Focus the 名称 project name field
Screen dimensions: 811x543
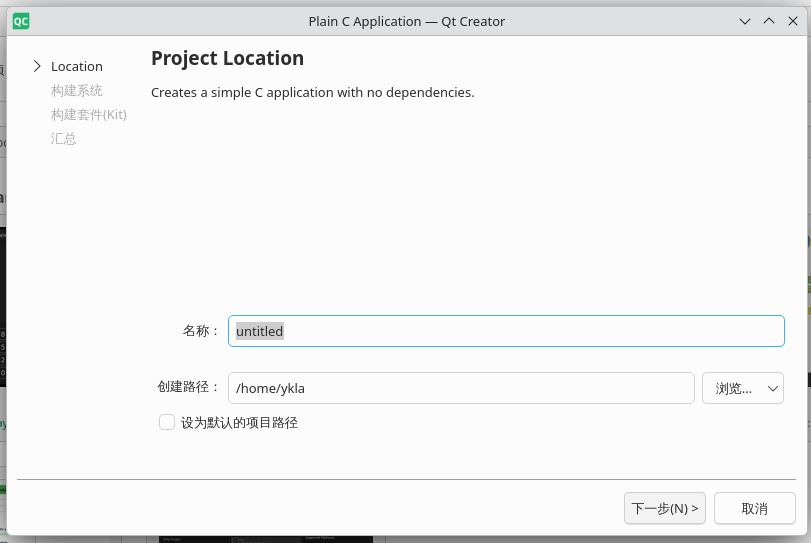coord(506,331)
